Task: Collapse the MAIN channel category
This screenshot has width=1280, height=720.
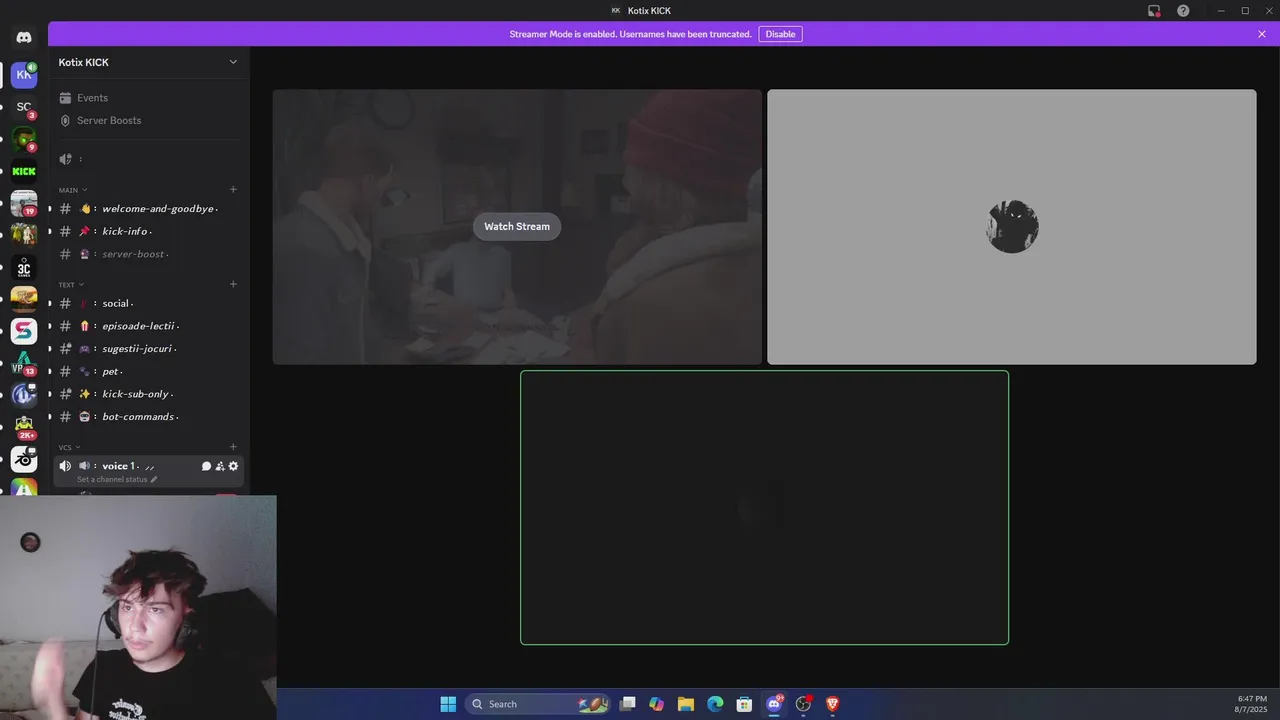Action: click(x=73, y=190)
